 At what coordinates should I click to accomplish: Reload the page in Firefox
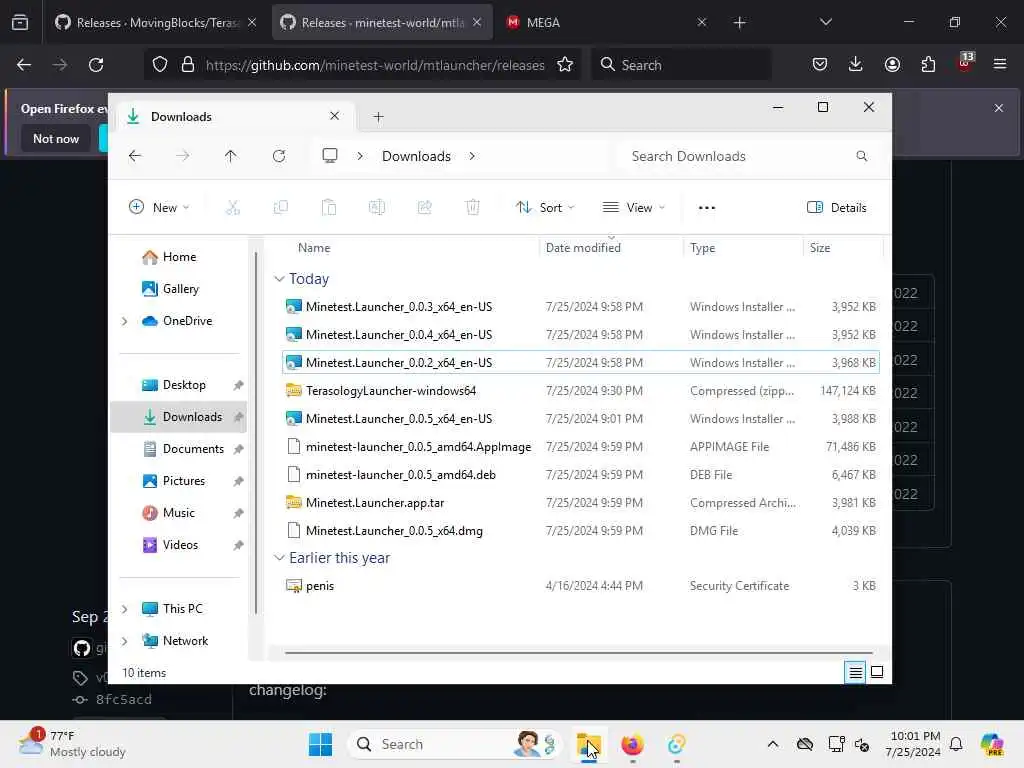(x=96, y=65)
